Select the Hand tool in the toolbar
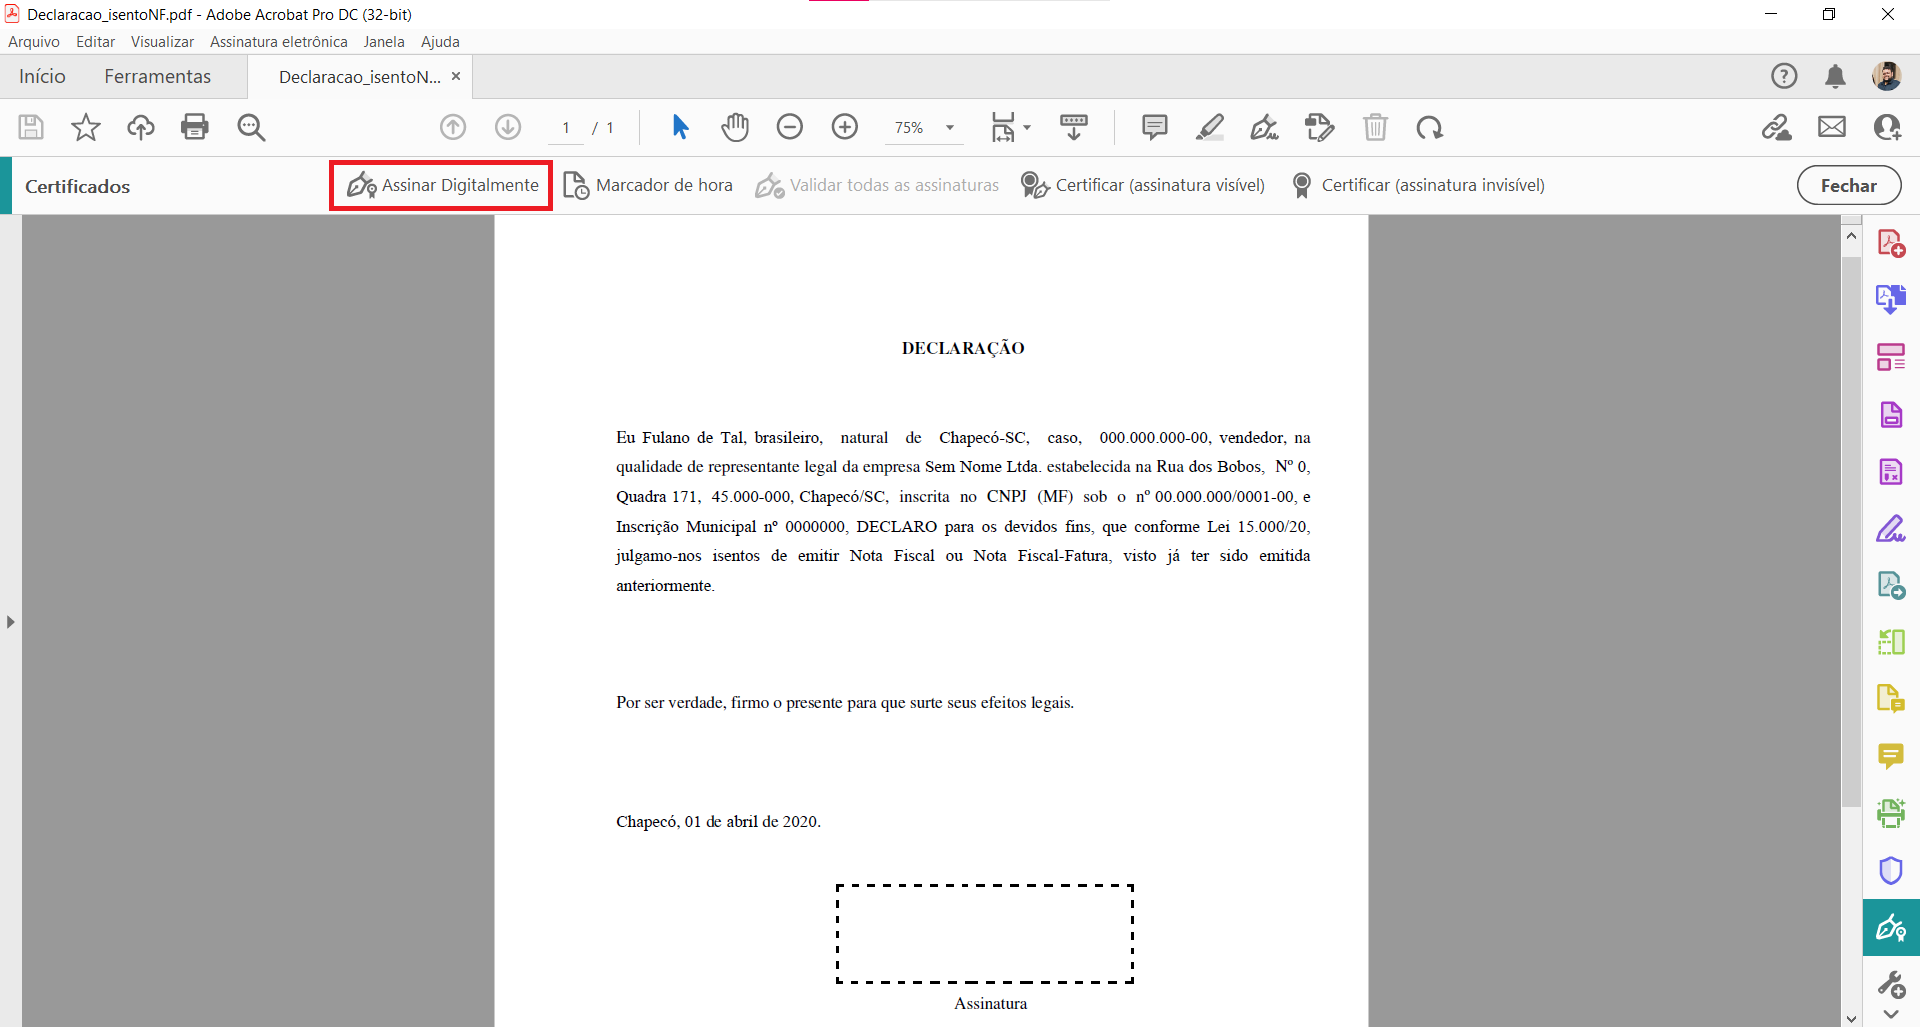This screenshot has height=1027, width=1920. point(735,127)
